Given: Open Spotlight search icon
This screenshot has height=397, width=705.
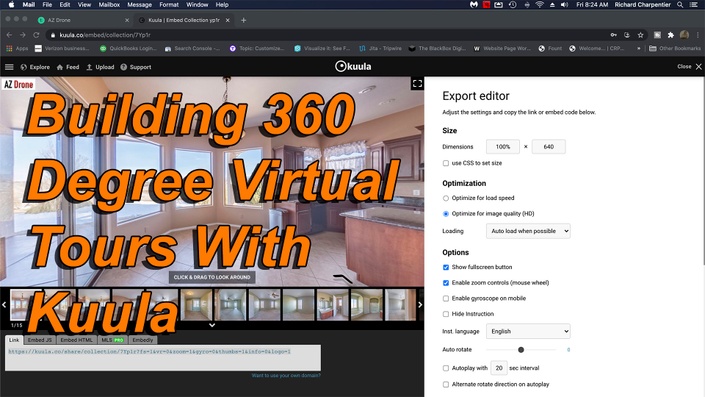Looking at the screenshot, I should pos(680,4).
